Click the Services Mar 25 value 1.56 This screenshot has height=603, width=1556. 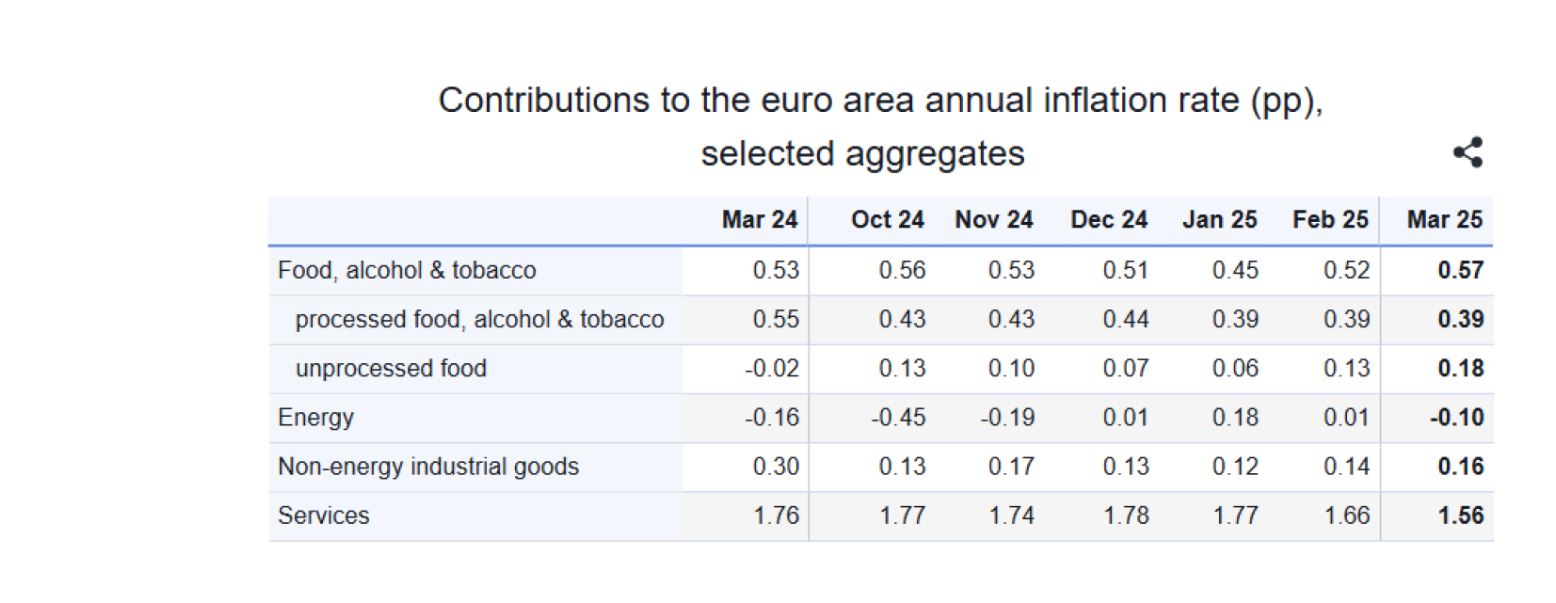coord(1460,516)
